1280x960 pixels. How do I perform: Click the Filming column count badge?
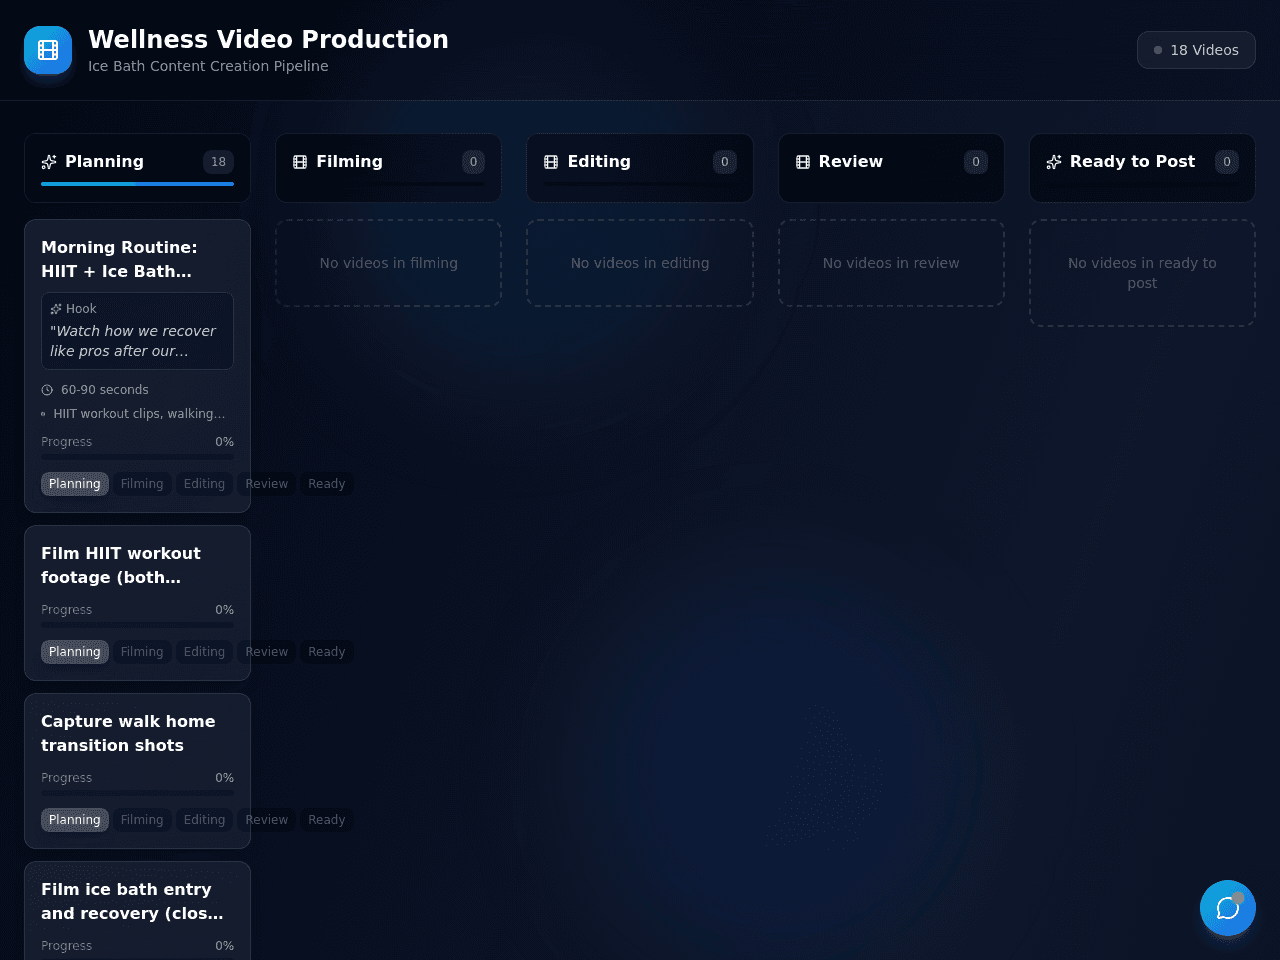point(473,162)
